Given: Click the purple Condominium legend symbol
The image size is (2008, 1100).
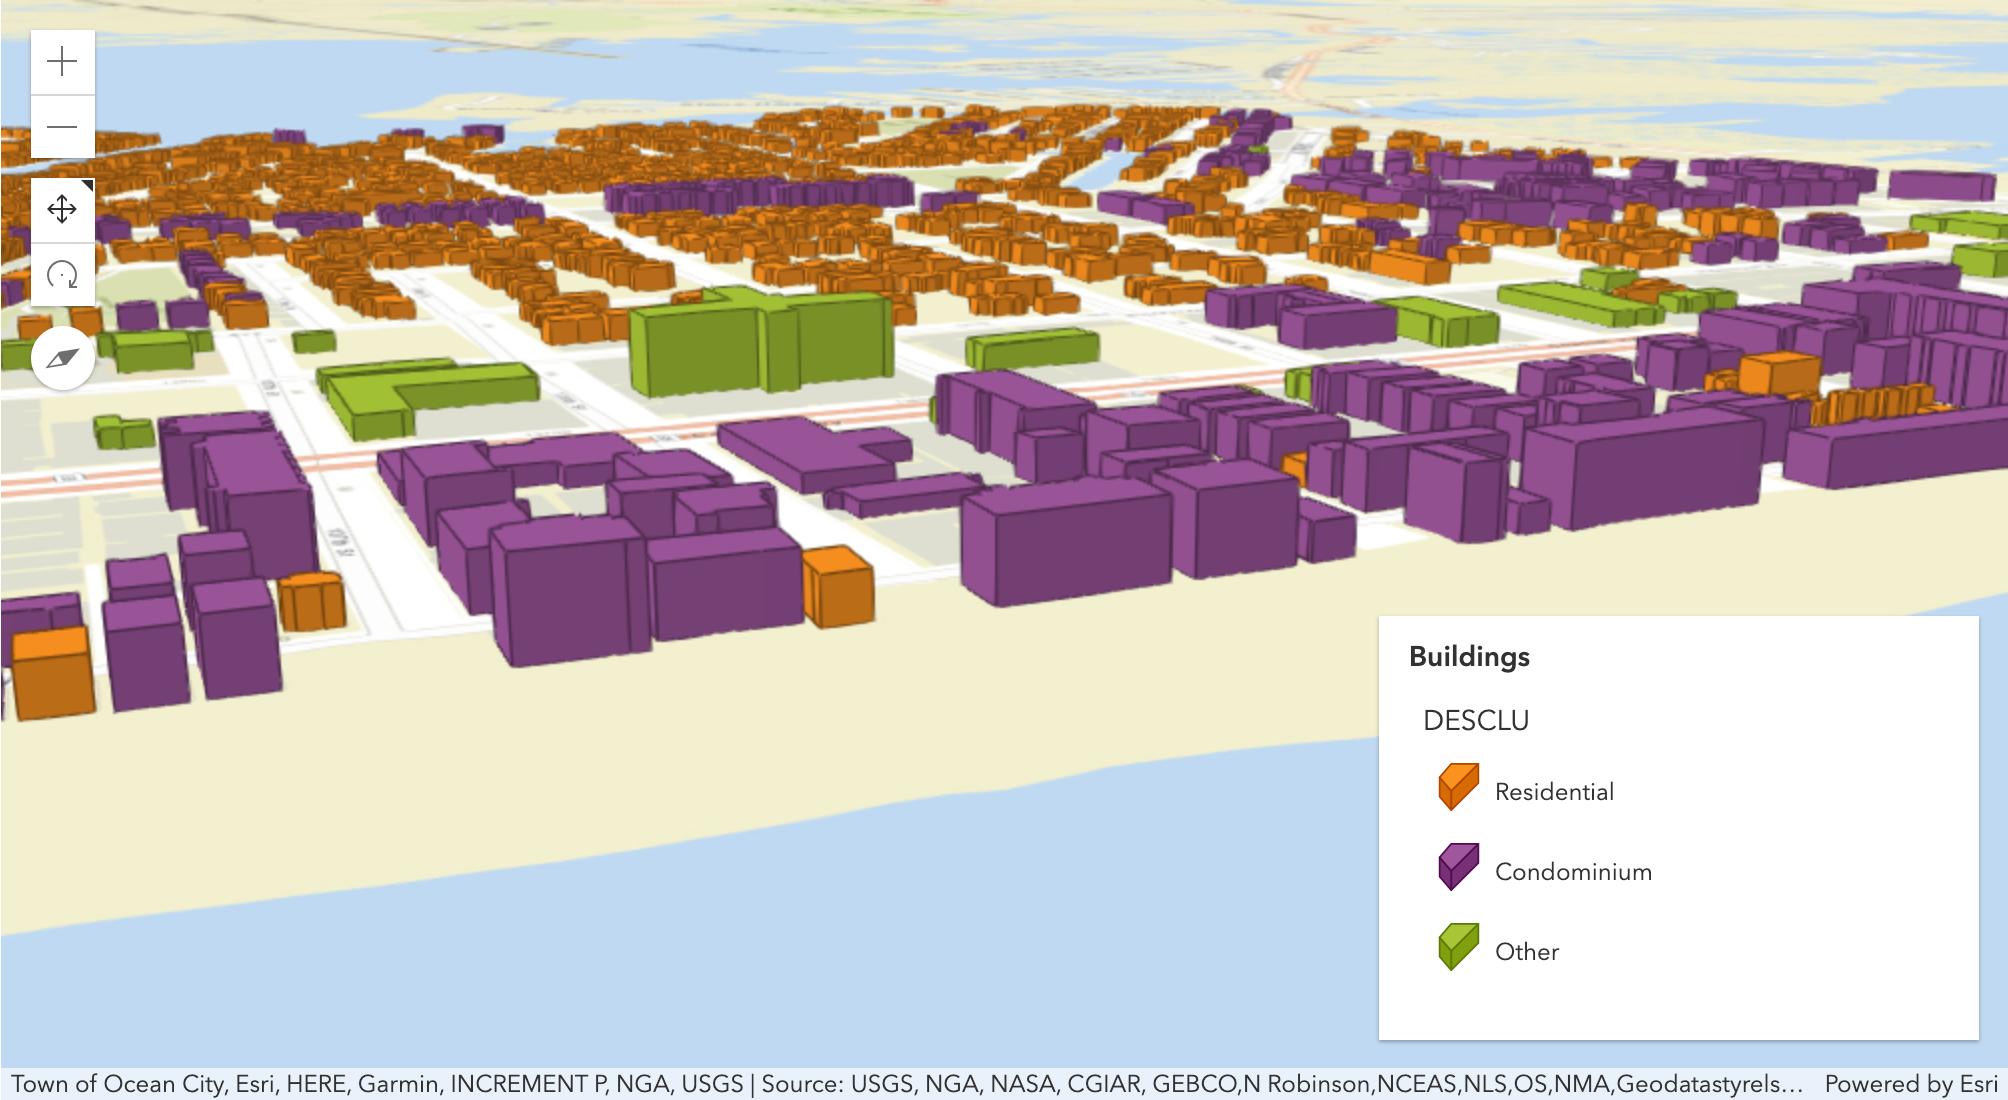Looking at the screenshot, I should click(1458, 867).
